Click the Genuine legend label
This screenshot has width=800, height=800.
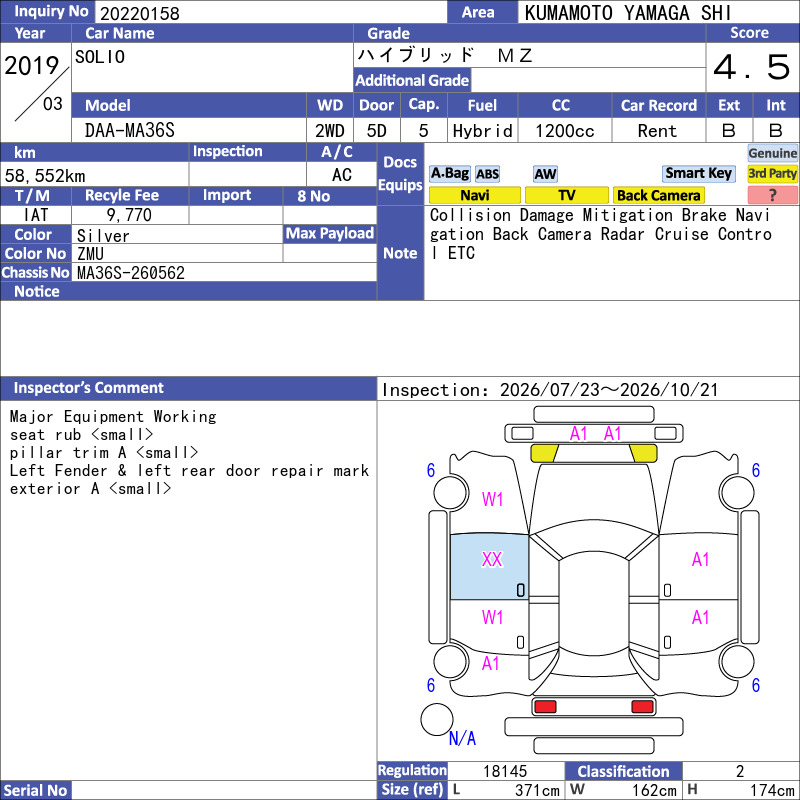click(x=772, y=153)
